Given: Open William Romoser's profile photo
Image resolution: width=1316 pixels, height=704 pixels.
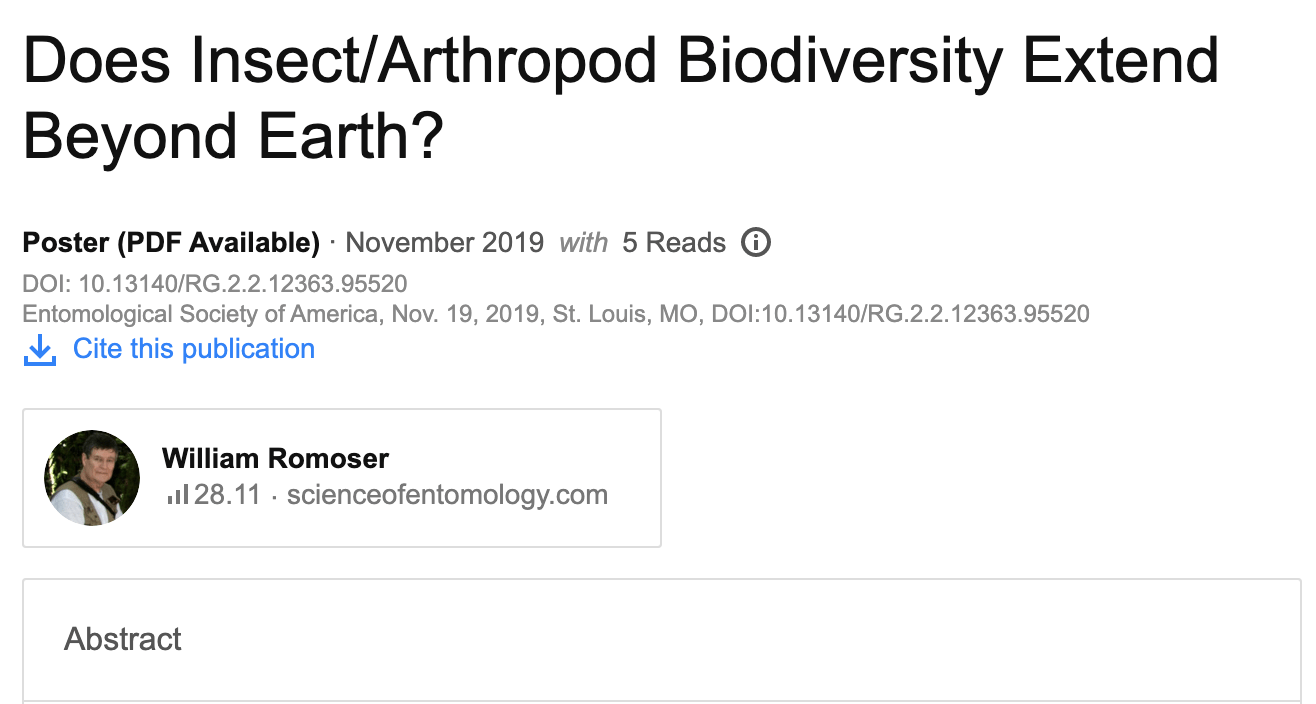Looking at the screenshot, I should click(92, 478).
